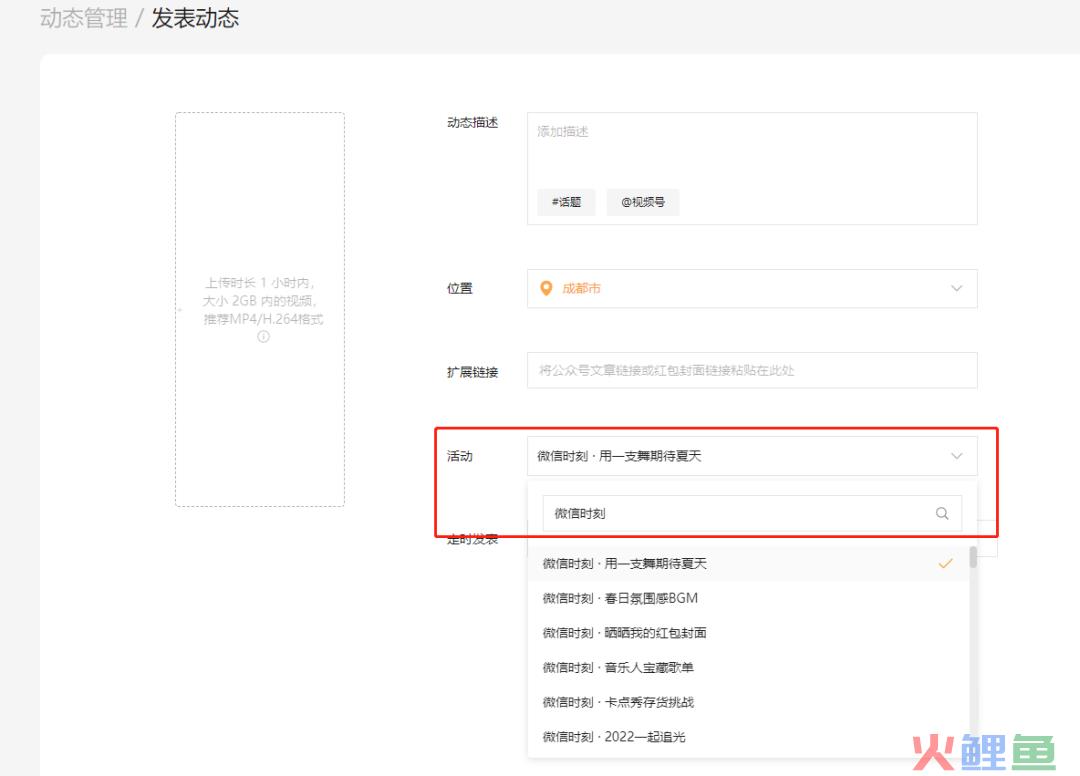This screenshot has height=776, width=1080.
Task: Click the video upload dashed area
Action: click(260, 309)
